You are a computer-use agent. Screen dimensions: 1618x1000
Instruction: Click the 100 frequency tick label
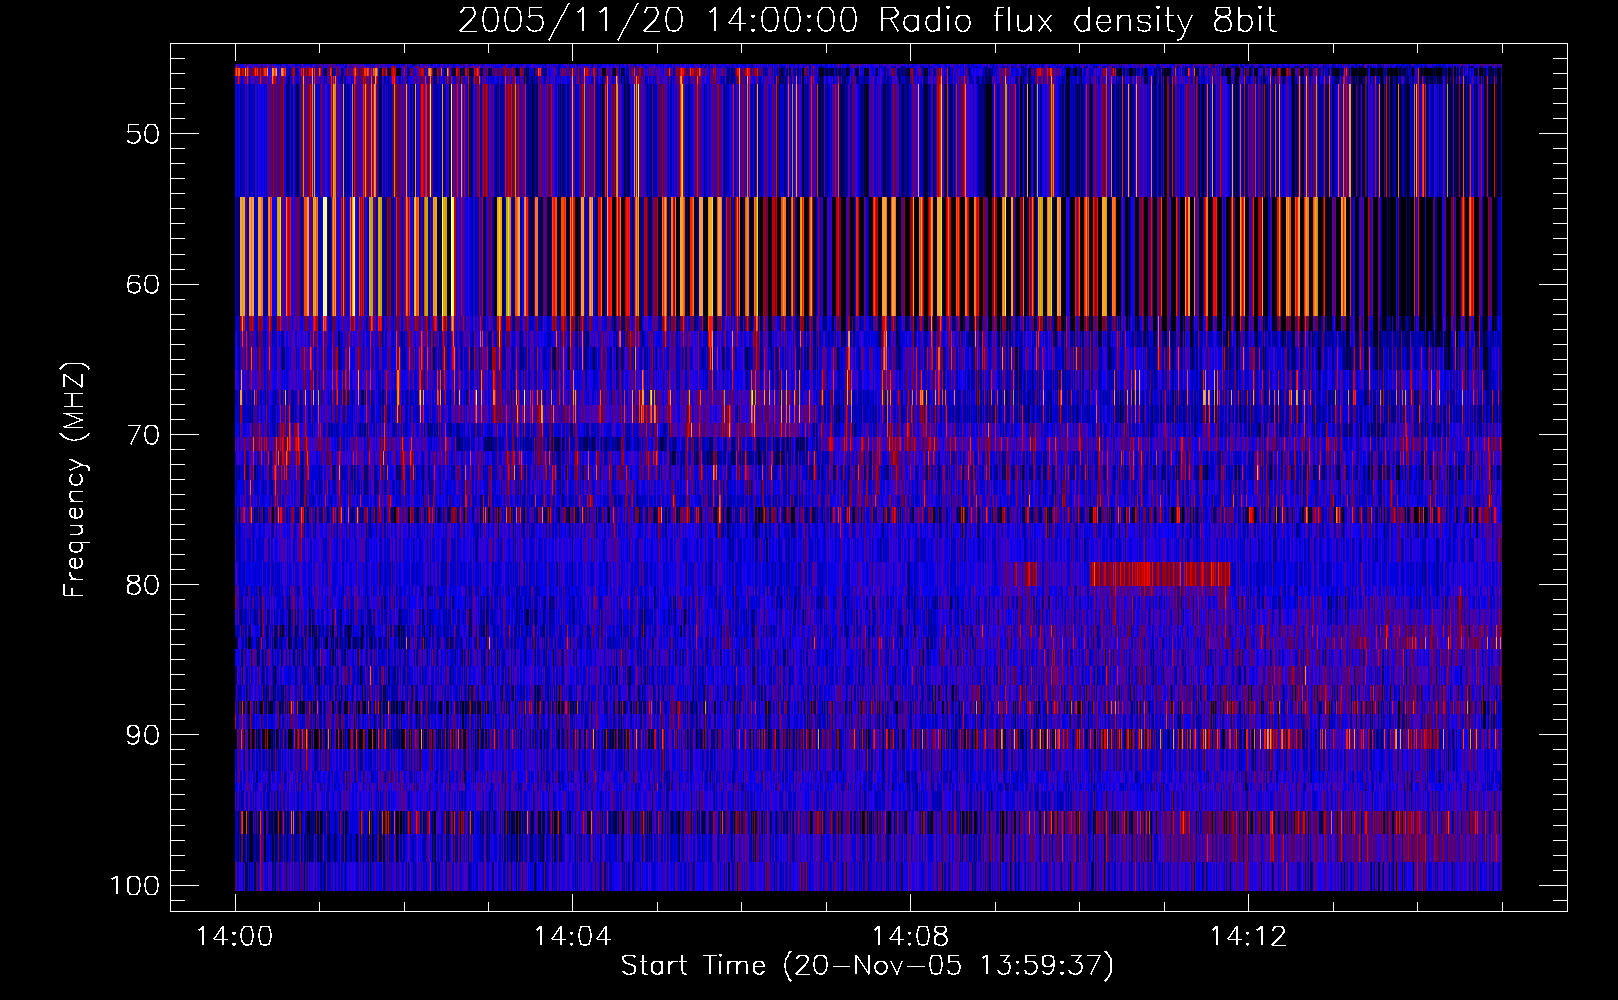(x=135, y=886)
